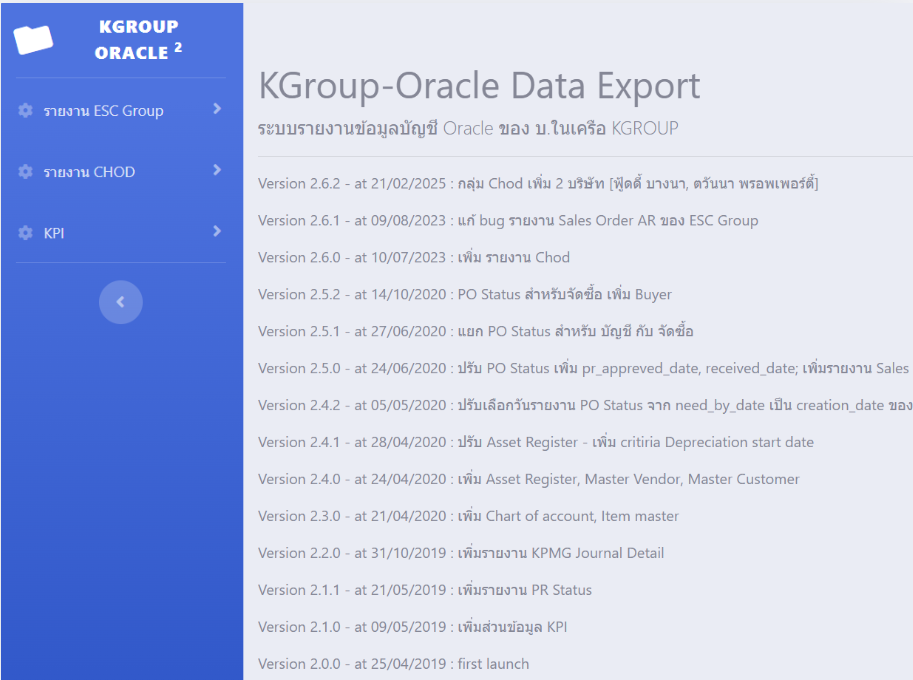913x680 pixels.
Task: Click the white folder logo icon
Action: (x=34, y=40)
